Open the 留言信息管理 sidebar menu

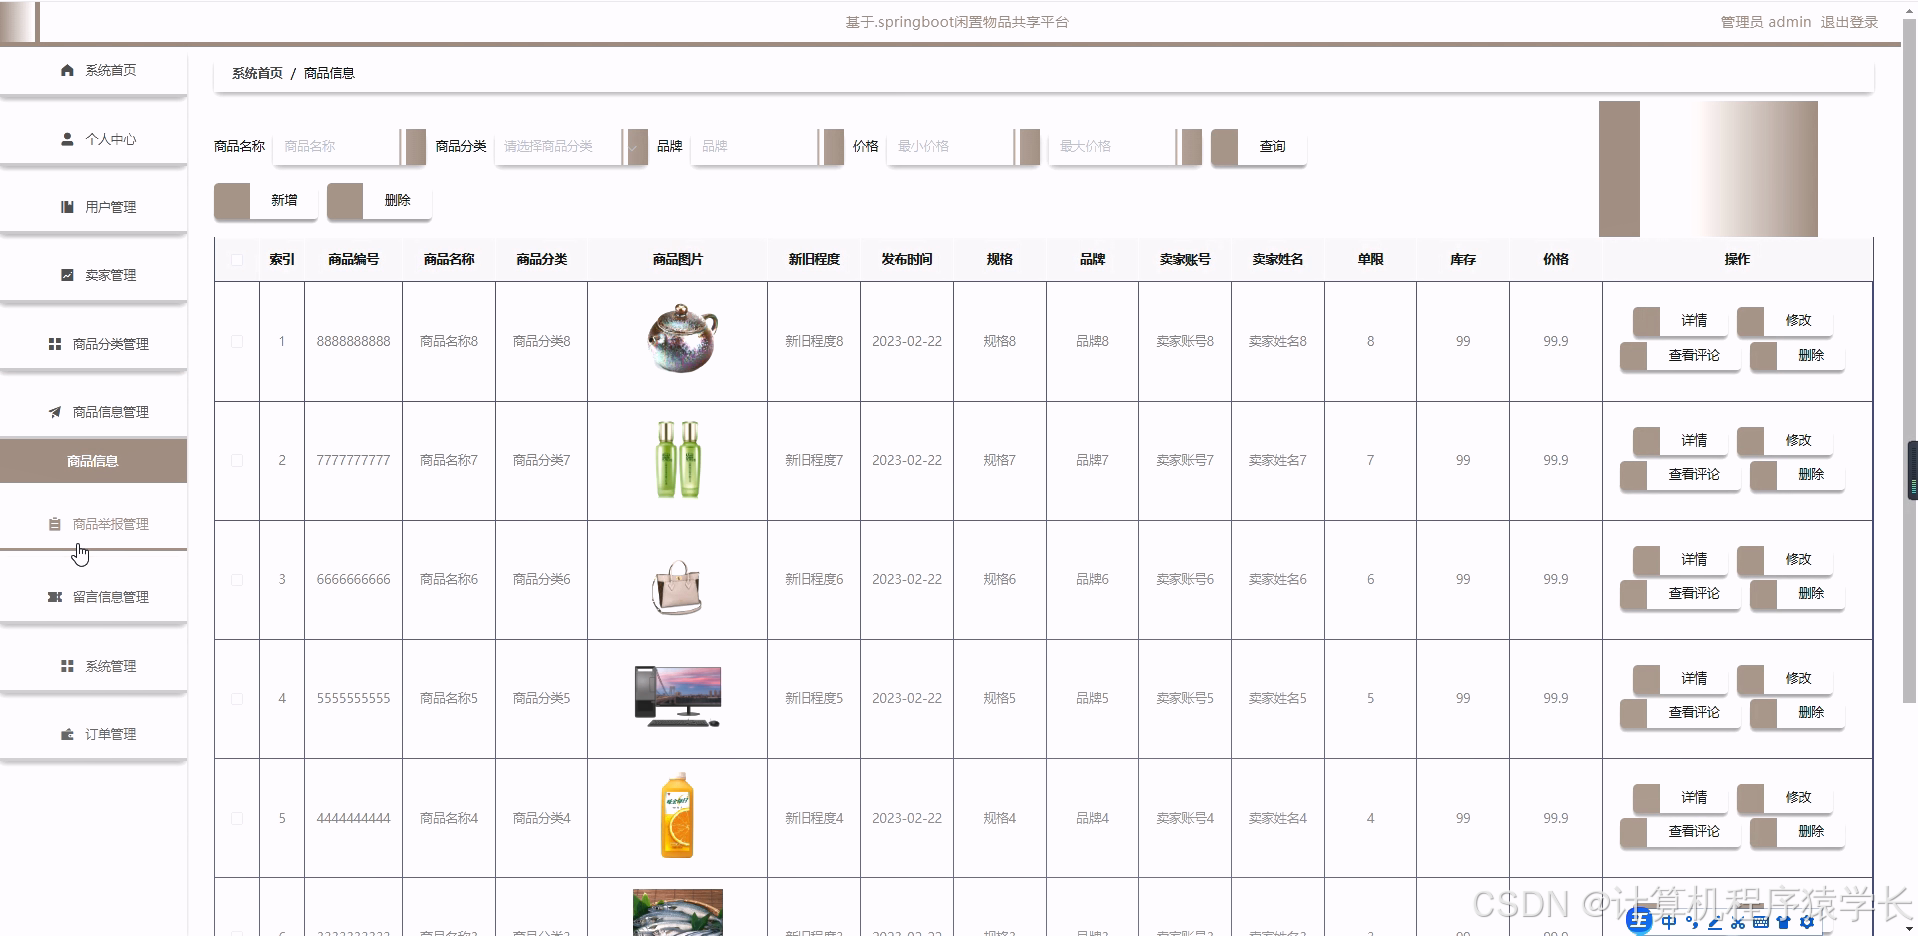coord(94,597)
